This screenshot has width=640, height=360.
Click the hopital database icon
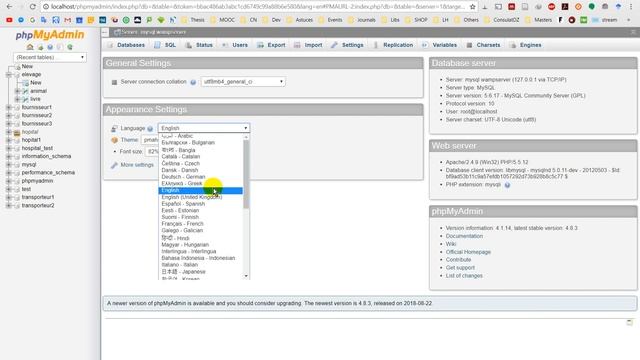coord(17,132)
